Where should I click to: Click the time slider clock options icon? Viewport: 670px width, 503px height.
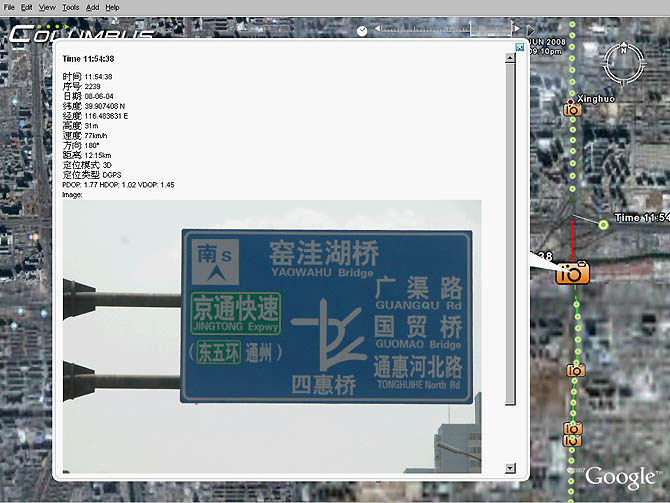tap(362, 31)
